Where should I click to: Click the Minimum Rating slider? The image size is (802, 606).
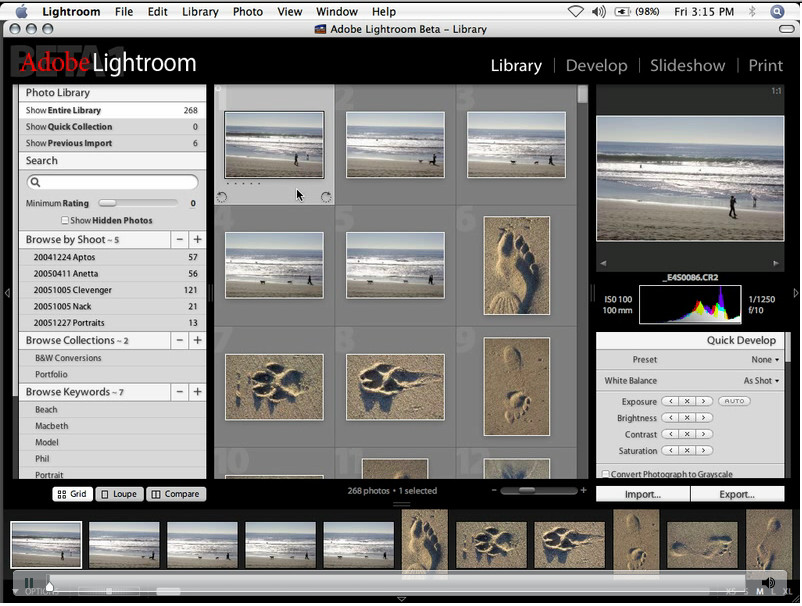click(138, 203)
